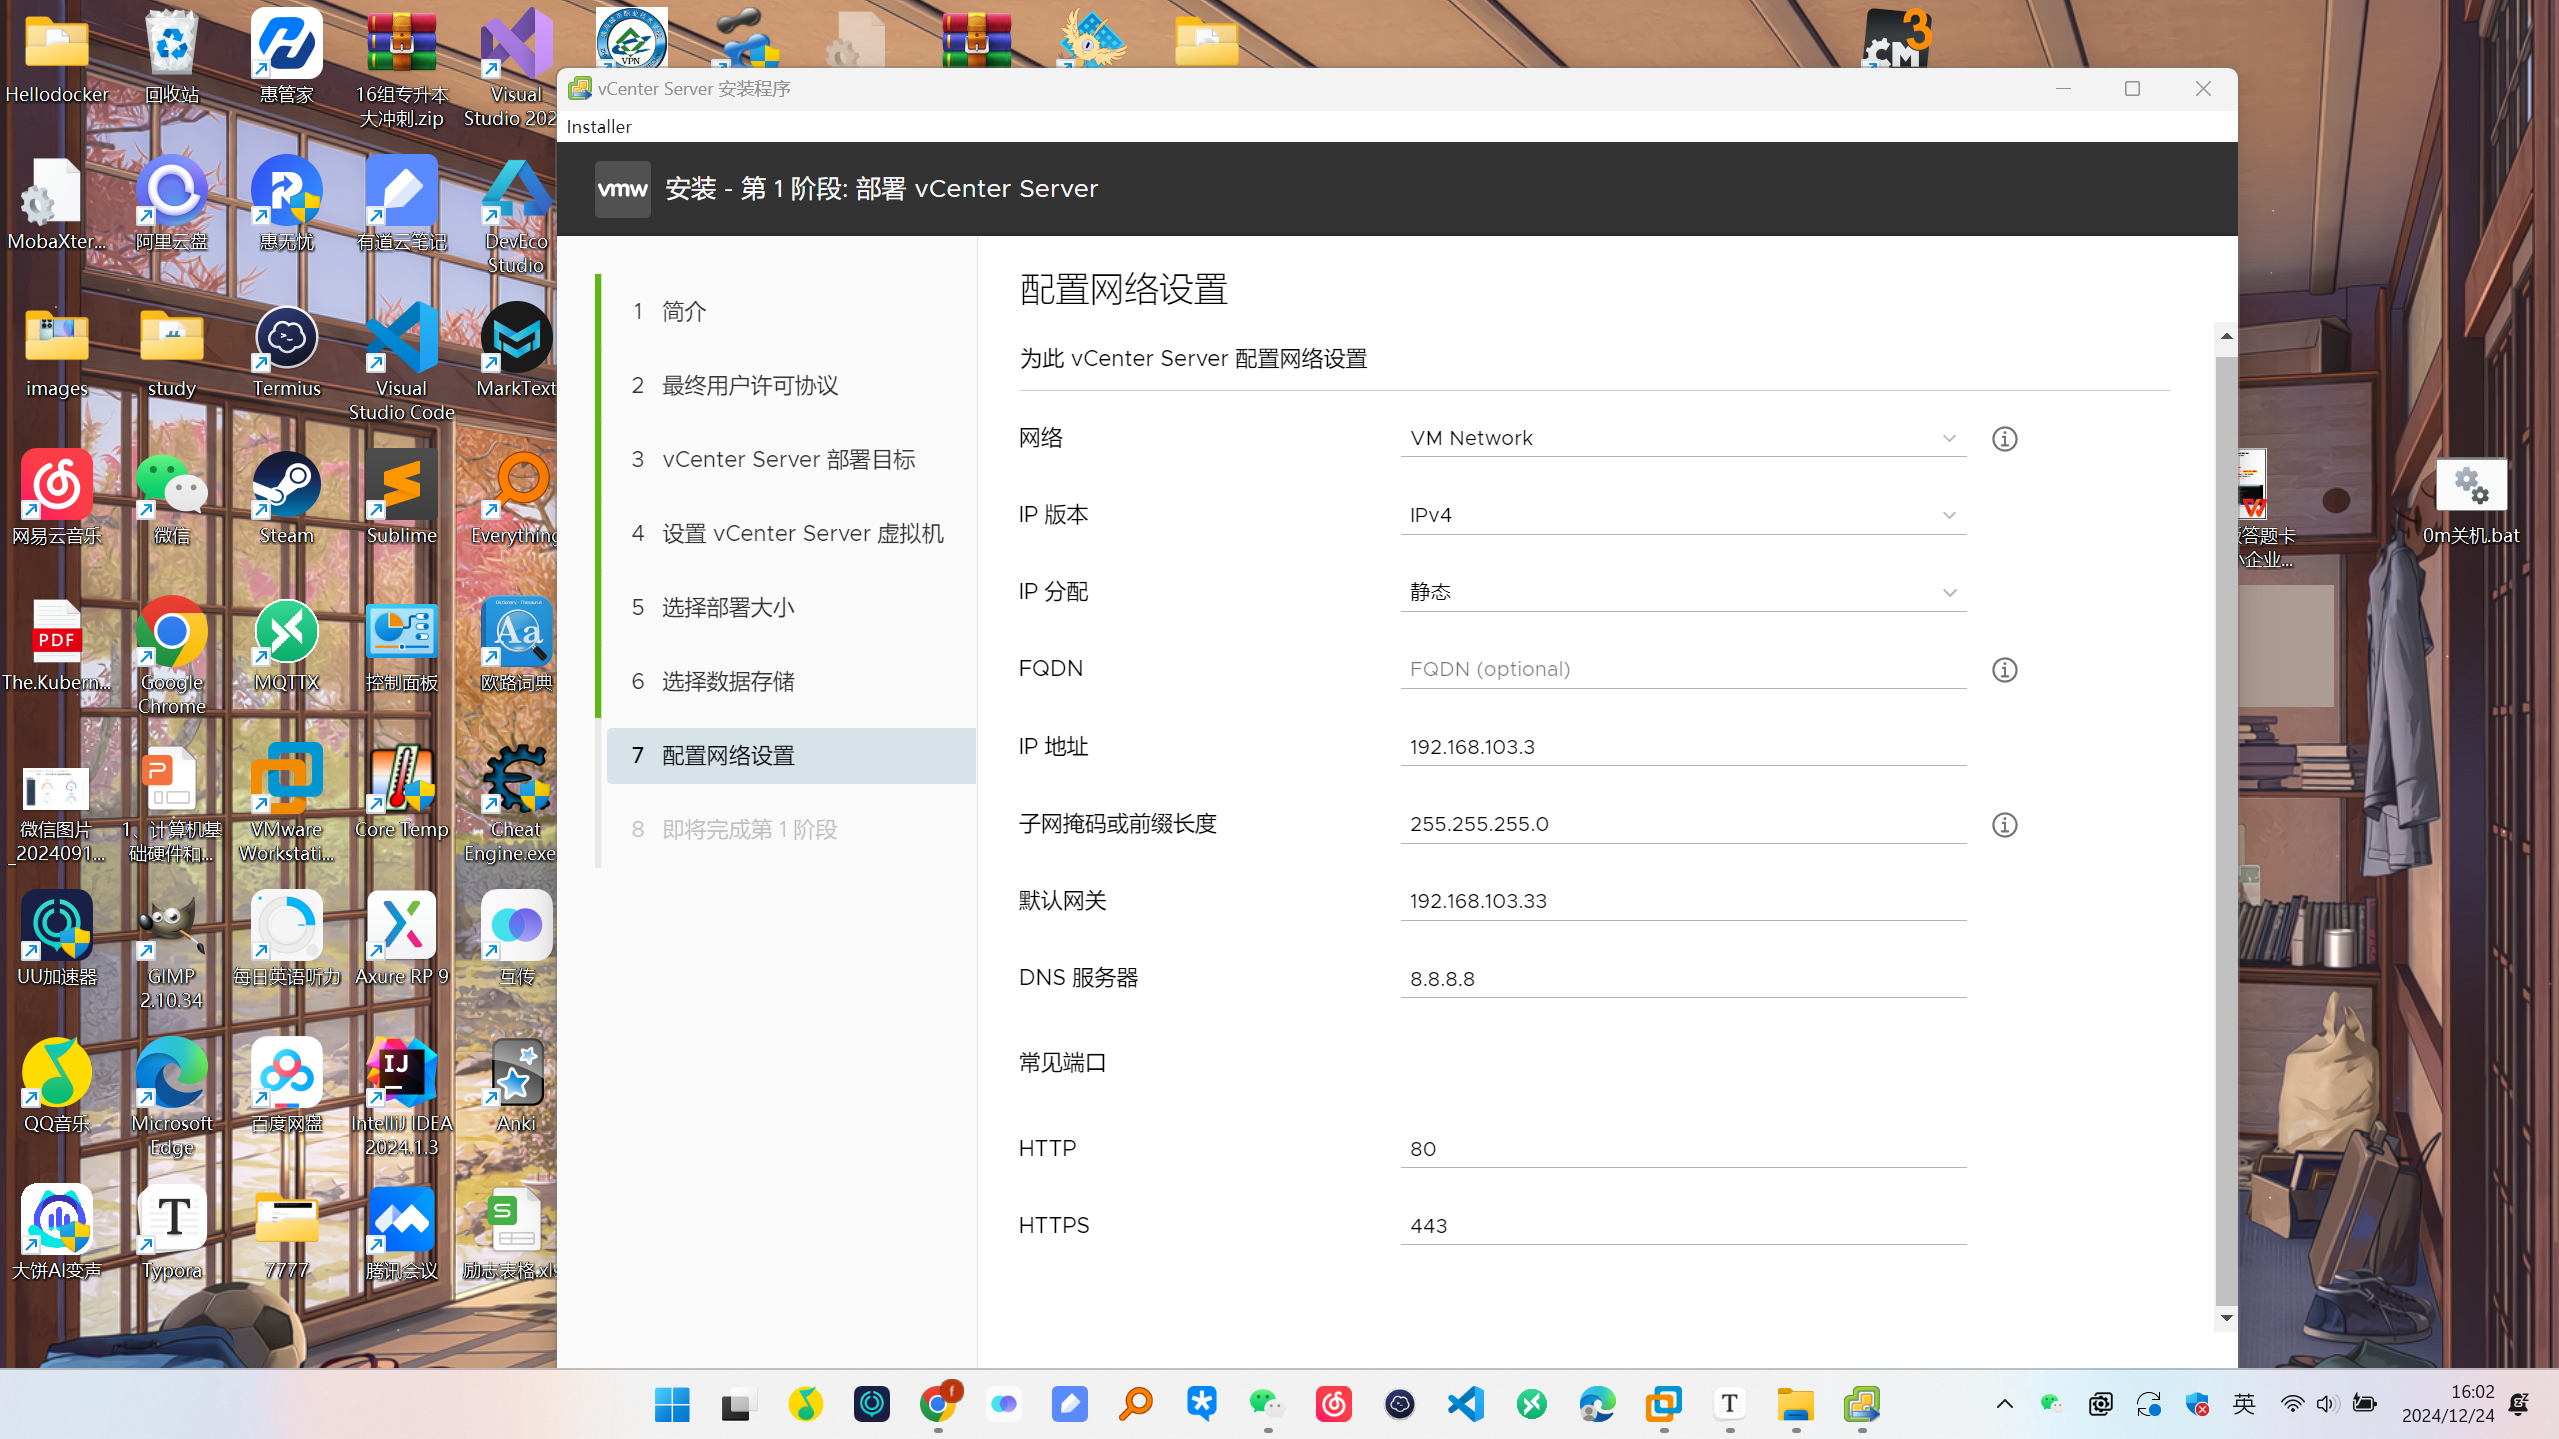Select the 微信 desktop shortcut
The width and height of the screenshot is (2559, 1439).
click(172, 498)
